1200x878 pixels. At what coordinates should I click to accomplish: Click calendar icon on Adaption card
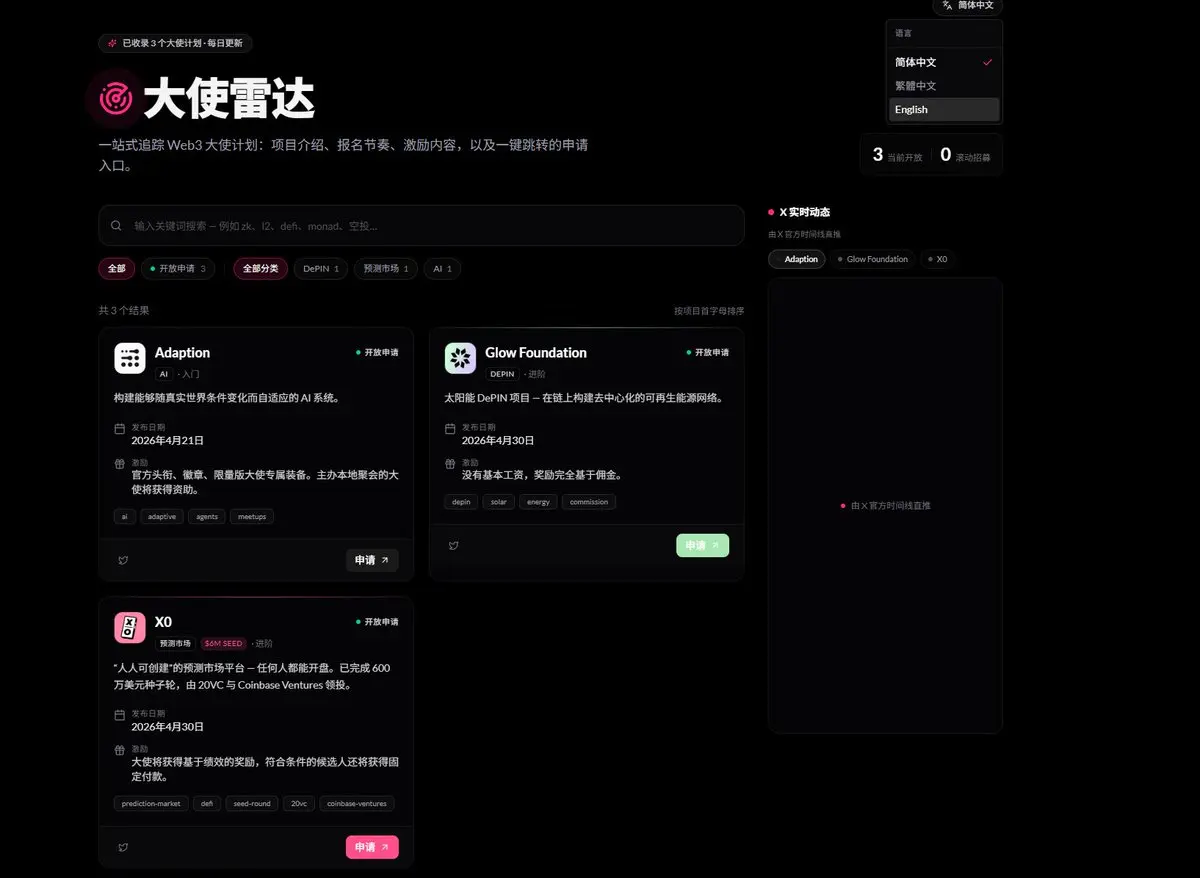tap(119, 429)
